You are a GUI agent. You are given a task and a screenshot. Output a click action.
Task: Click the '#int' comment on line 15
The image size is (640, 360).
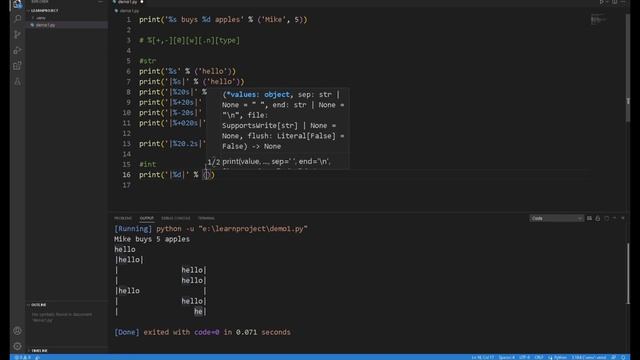[147, 164]
